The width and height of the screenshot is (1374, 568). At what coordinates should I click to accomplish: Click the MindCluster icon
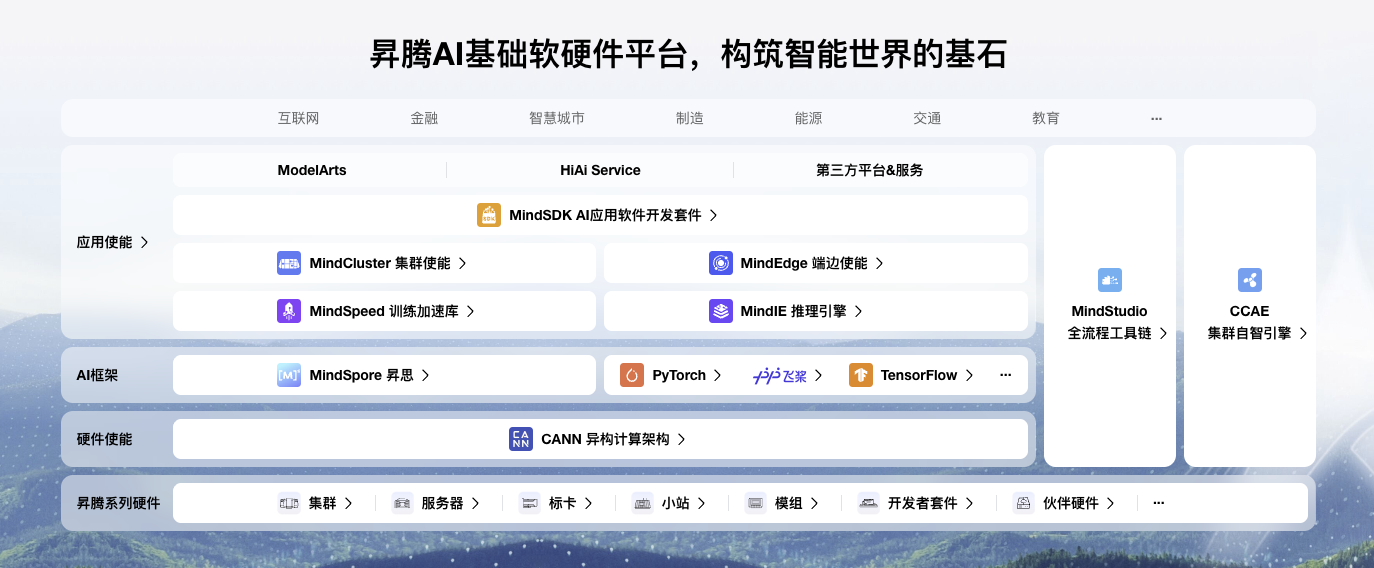tap(289, 263)
